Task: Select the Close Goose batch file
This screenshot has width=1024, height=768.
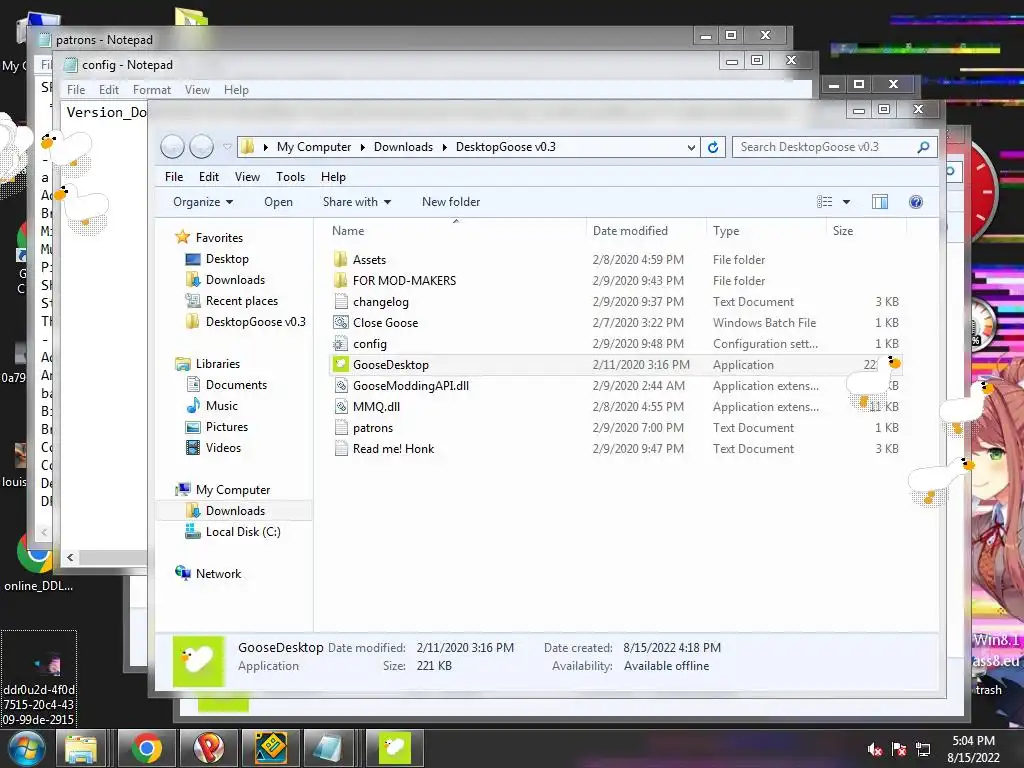Action: pyautogui.click(x=385, y=323)
